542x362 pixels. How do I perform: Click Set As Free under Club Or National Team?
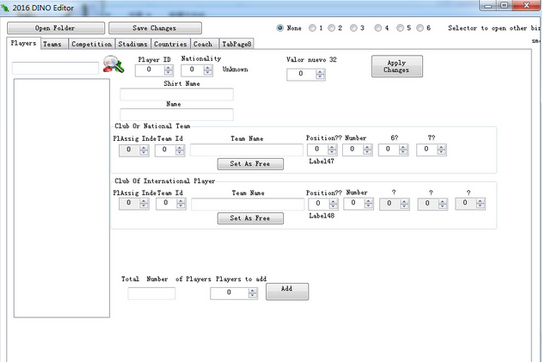pos(250,164)
